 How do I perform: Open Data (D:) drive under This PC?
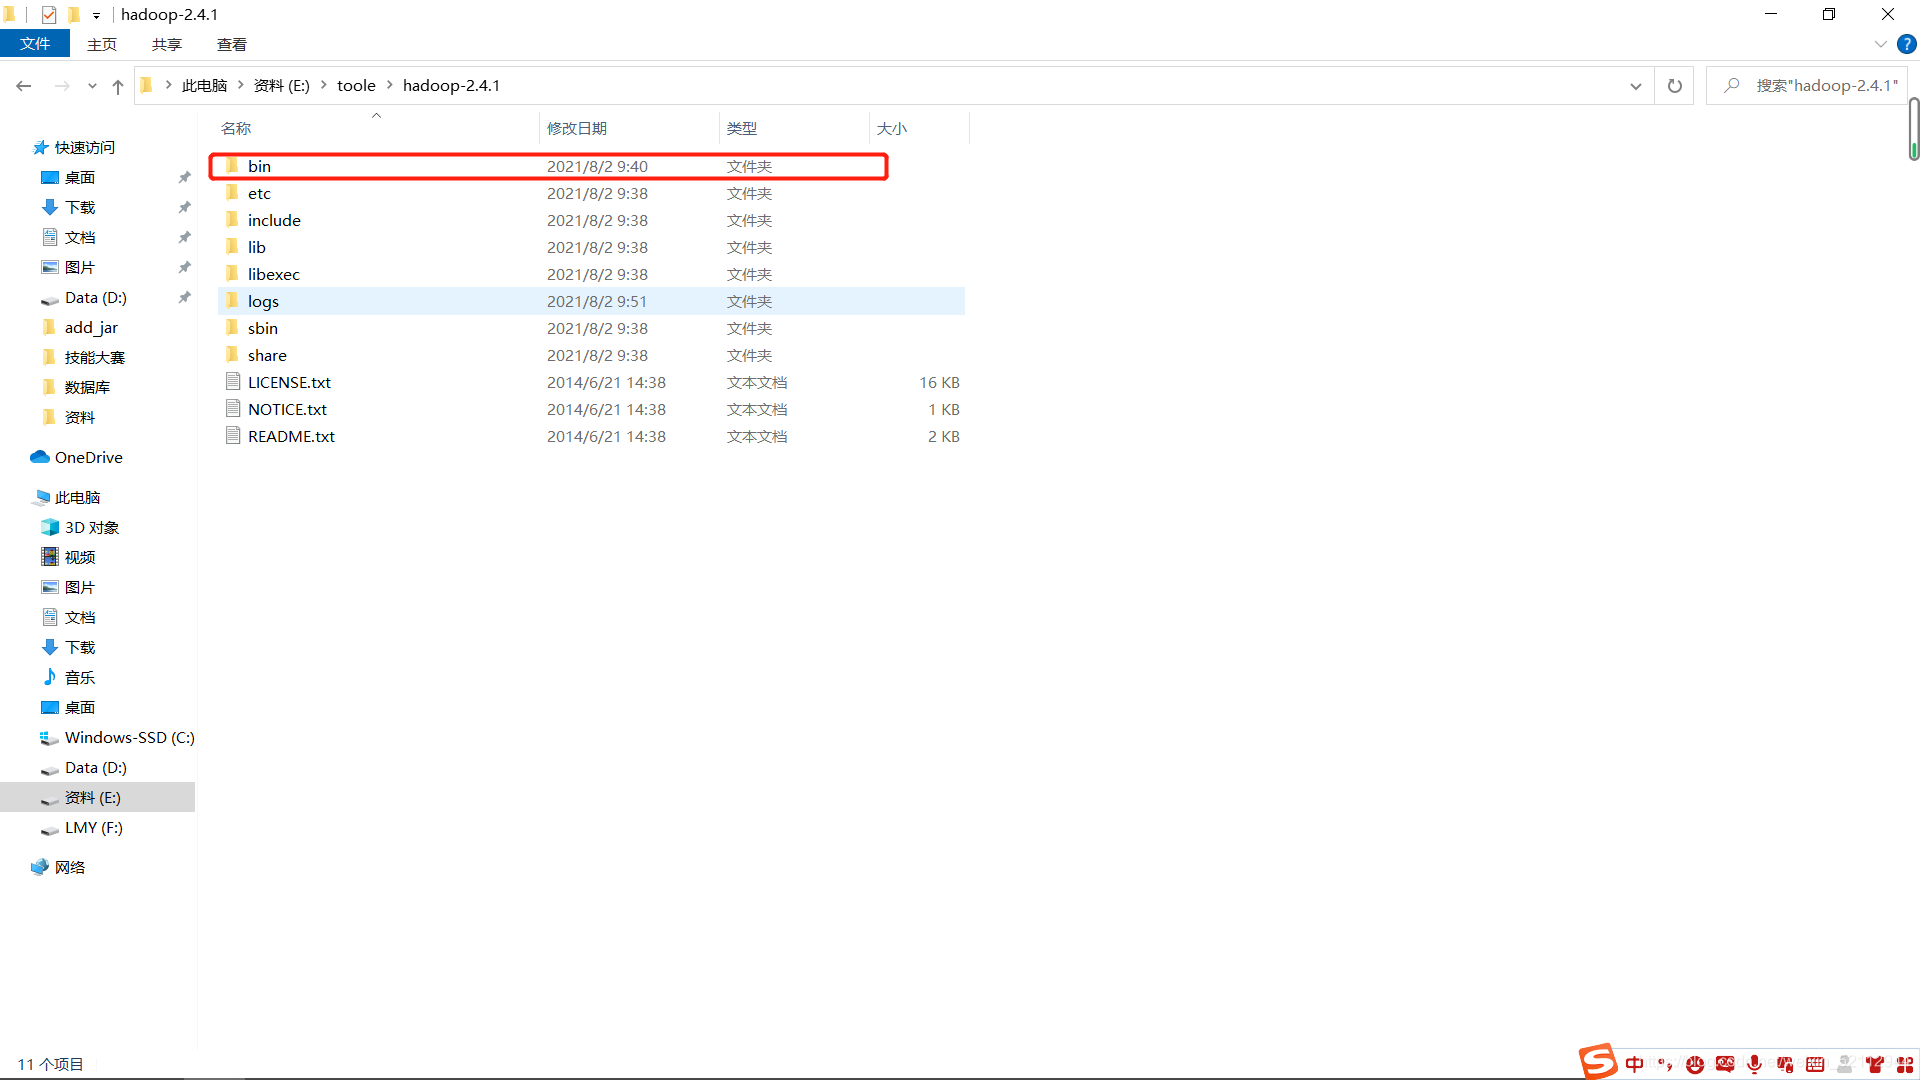tap(95, 767)
